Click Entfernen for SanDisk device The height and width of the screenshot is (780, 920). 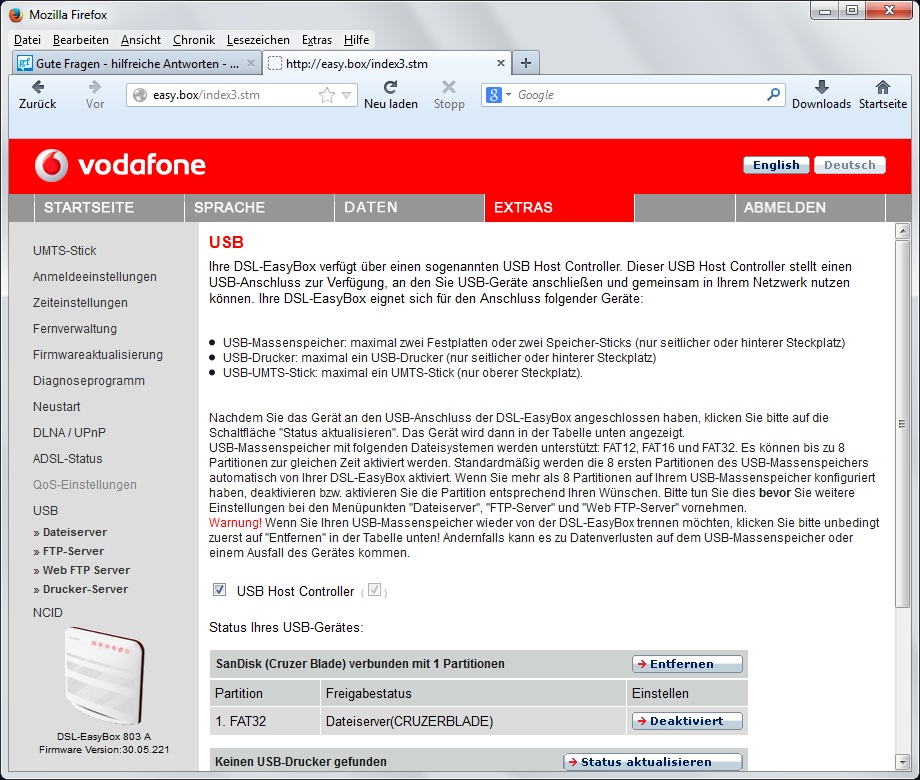(x=687, y=664)
